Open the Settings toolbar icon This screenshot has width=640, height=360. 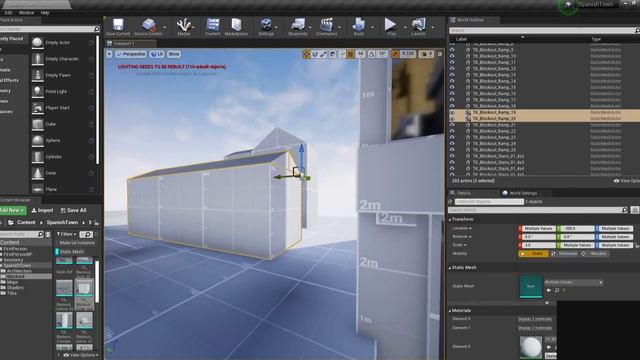tap(266, 27)
